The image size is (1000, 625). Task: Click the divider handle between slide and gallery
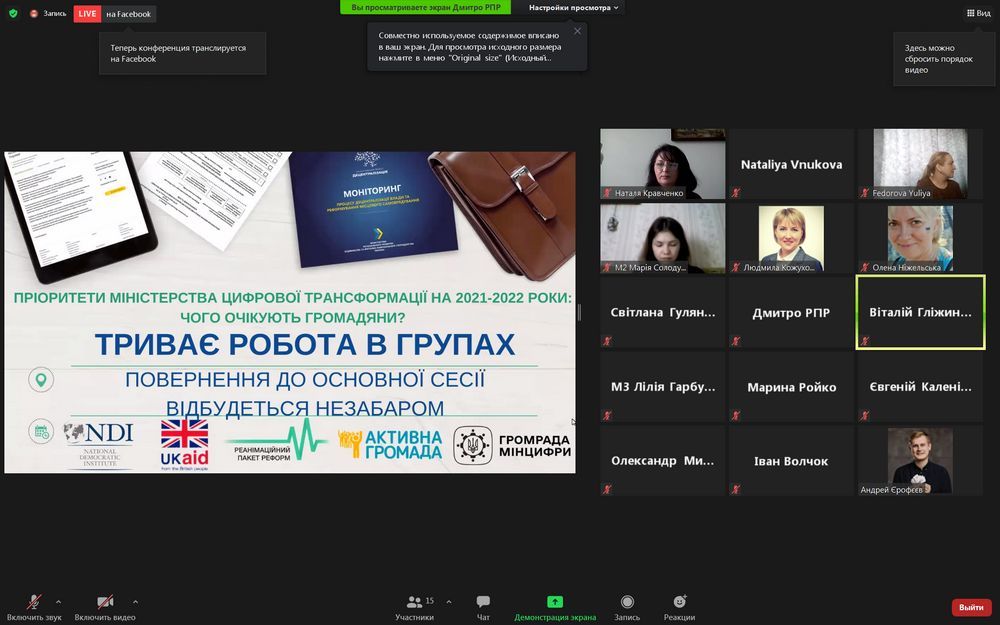[579, 312]
